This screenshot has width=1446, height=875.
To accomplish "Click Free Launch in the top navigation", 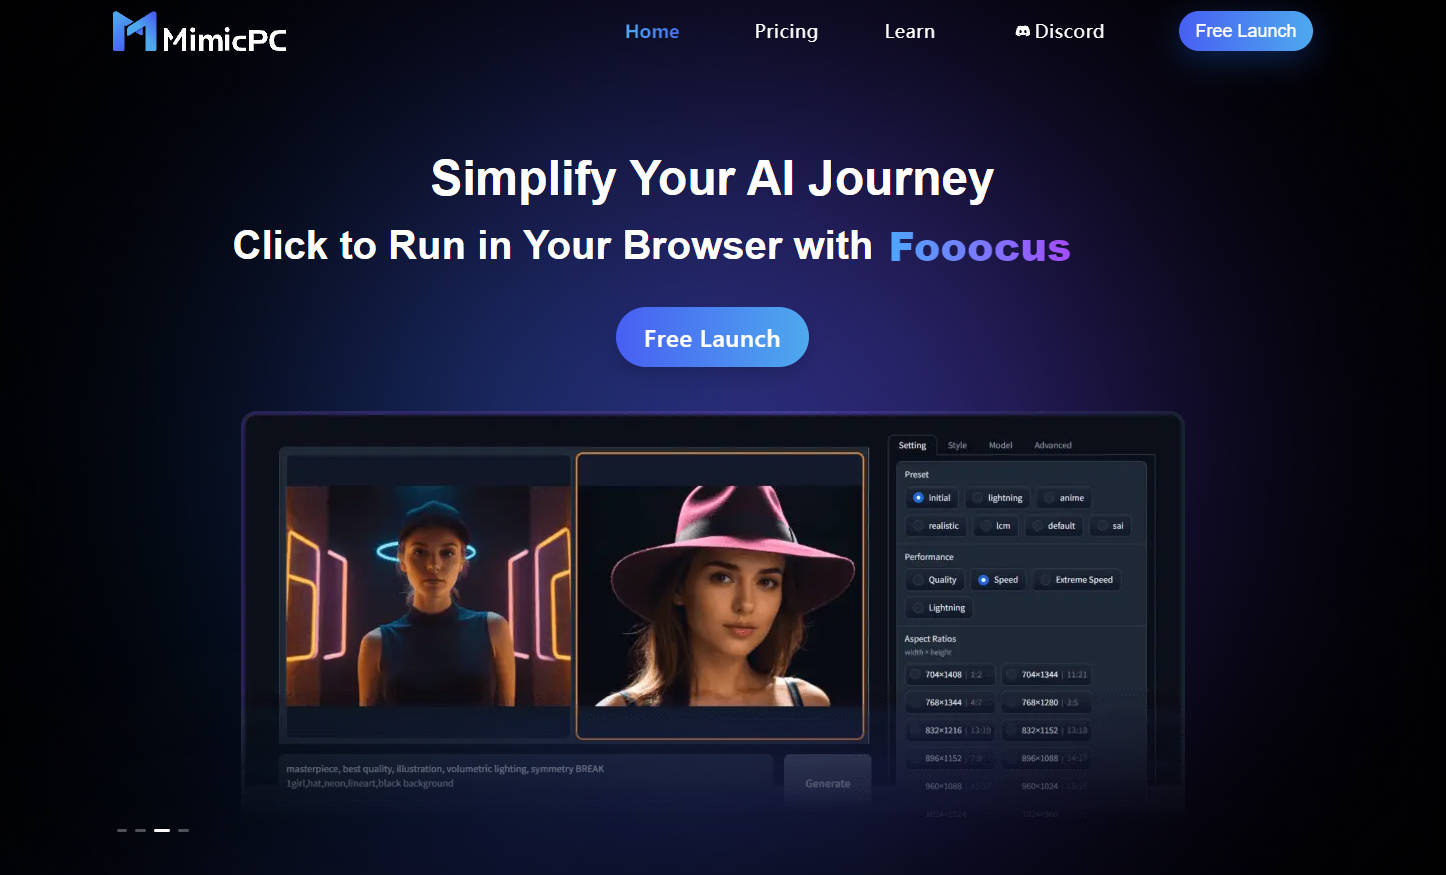I will coord(1246,31).
